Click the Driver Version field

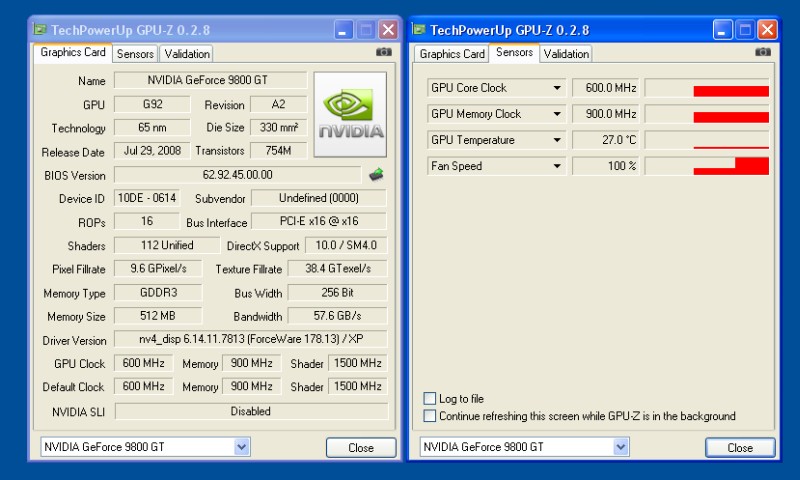tap(251, 339)
